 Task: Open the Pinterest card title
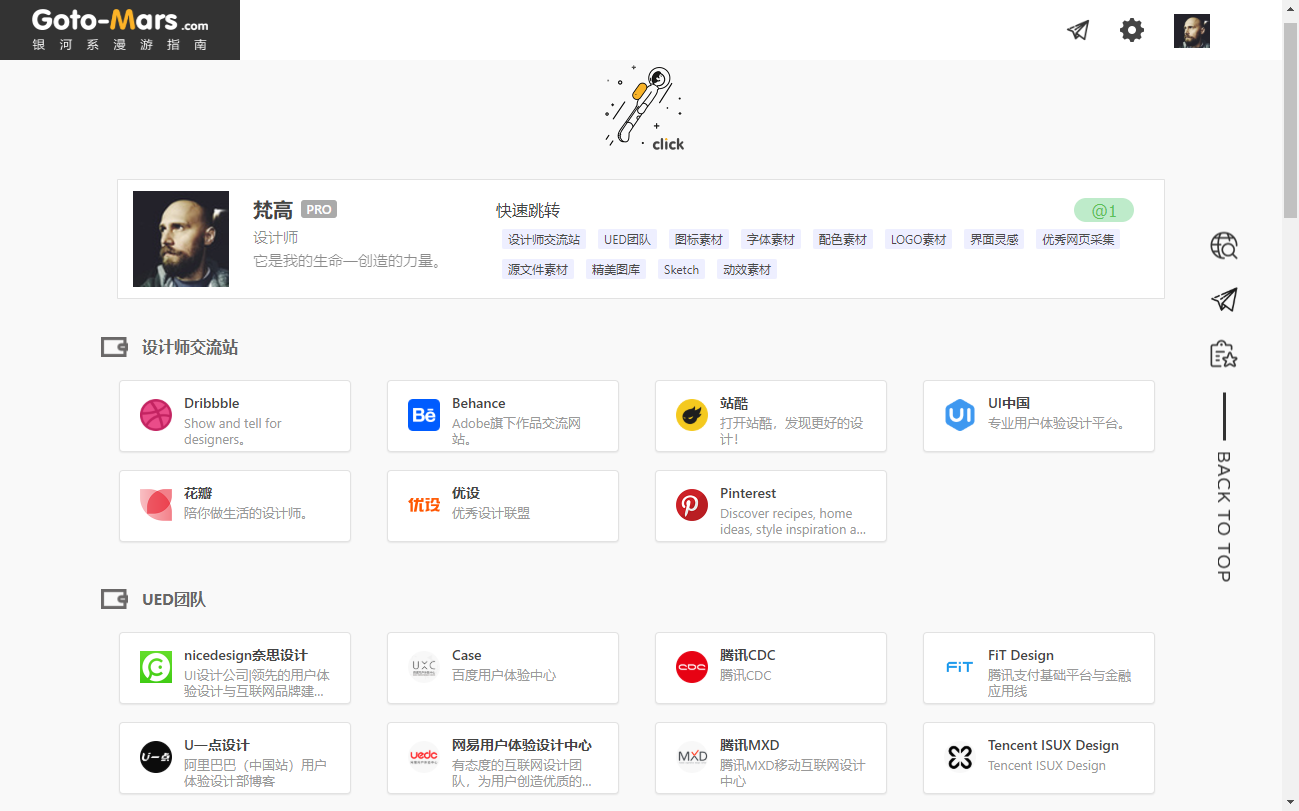748,493
